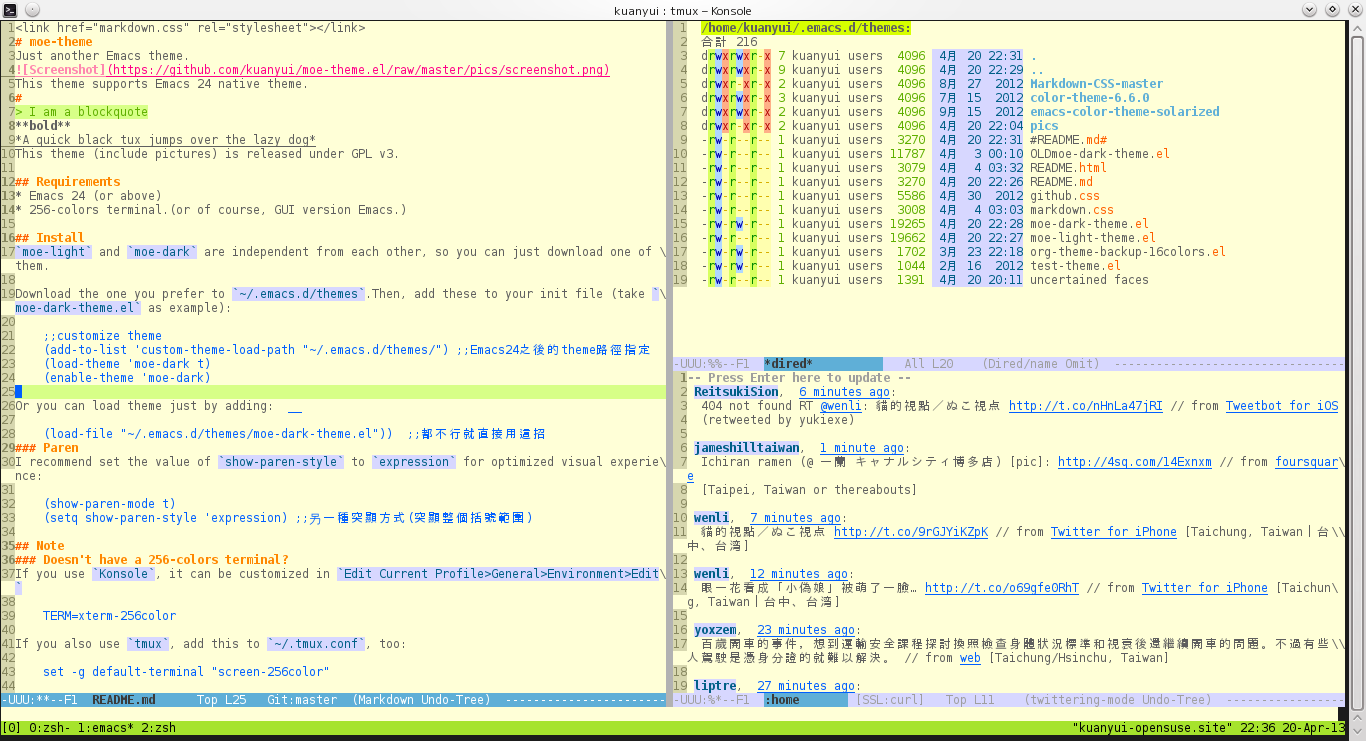Click "(twittering-mode Undo-Tree)" mode indicator

pyautogui.click(x=1118, y=700)
